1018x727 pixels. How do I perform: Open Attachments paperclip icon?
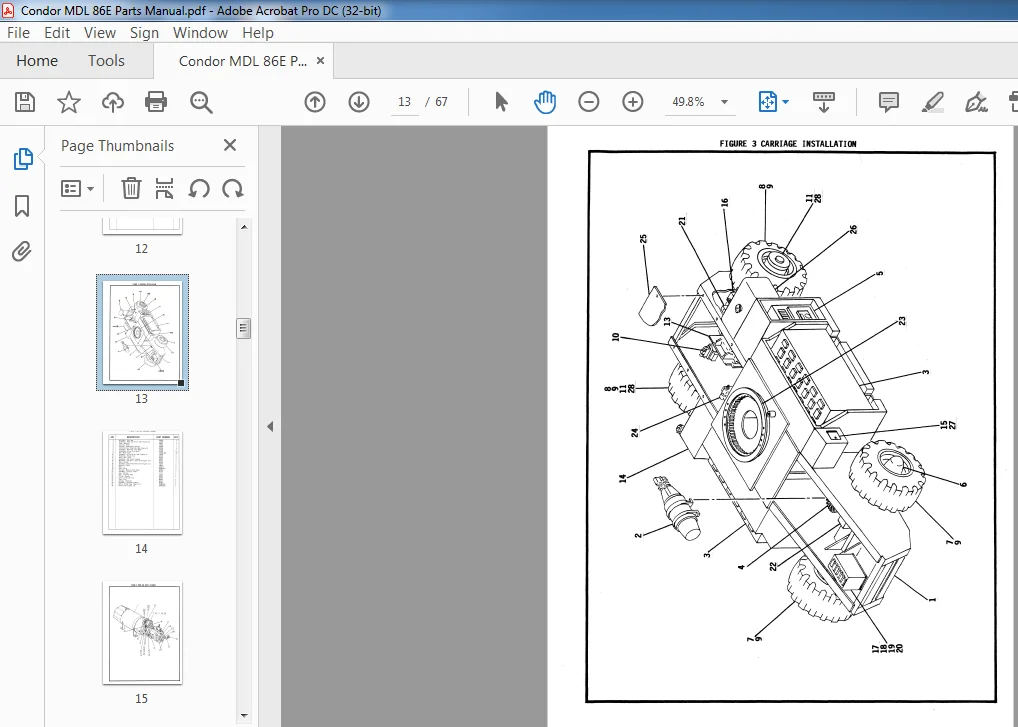21,251
